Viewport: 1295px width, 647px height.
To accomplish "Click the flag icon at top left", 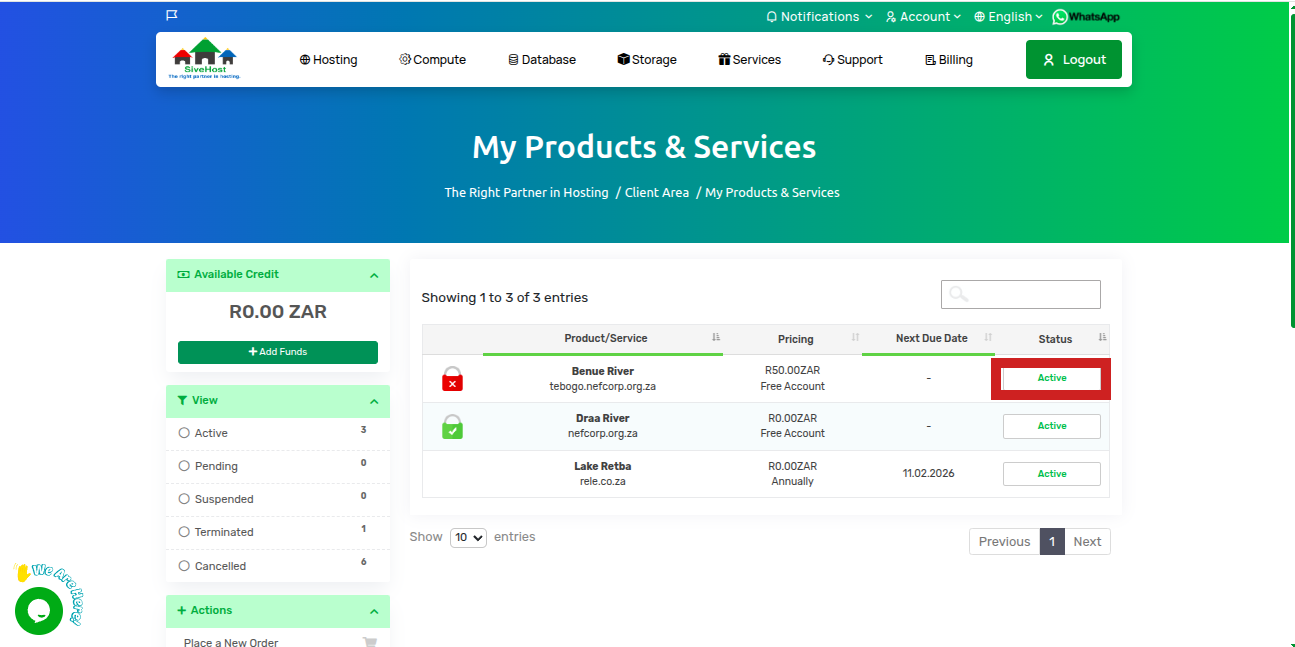I will pyautogui.click(x=172, y=16).
